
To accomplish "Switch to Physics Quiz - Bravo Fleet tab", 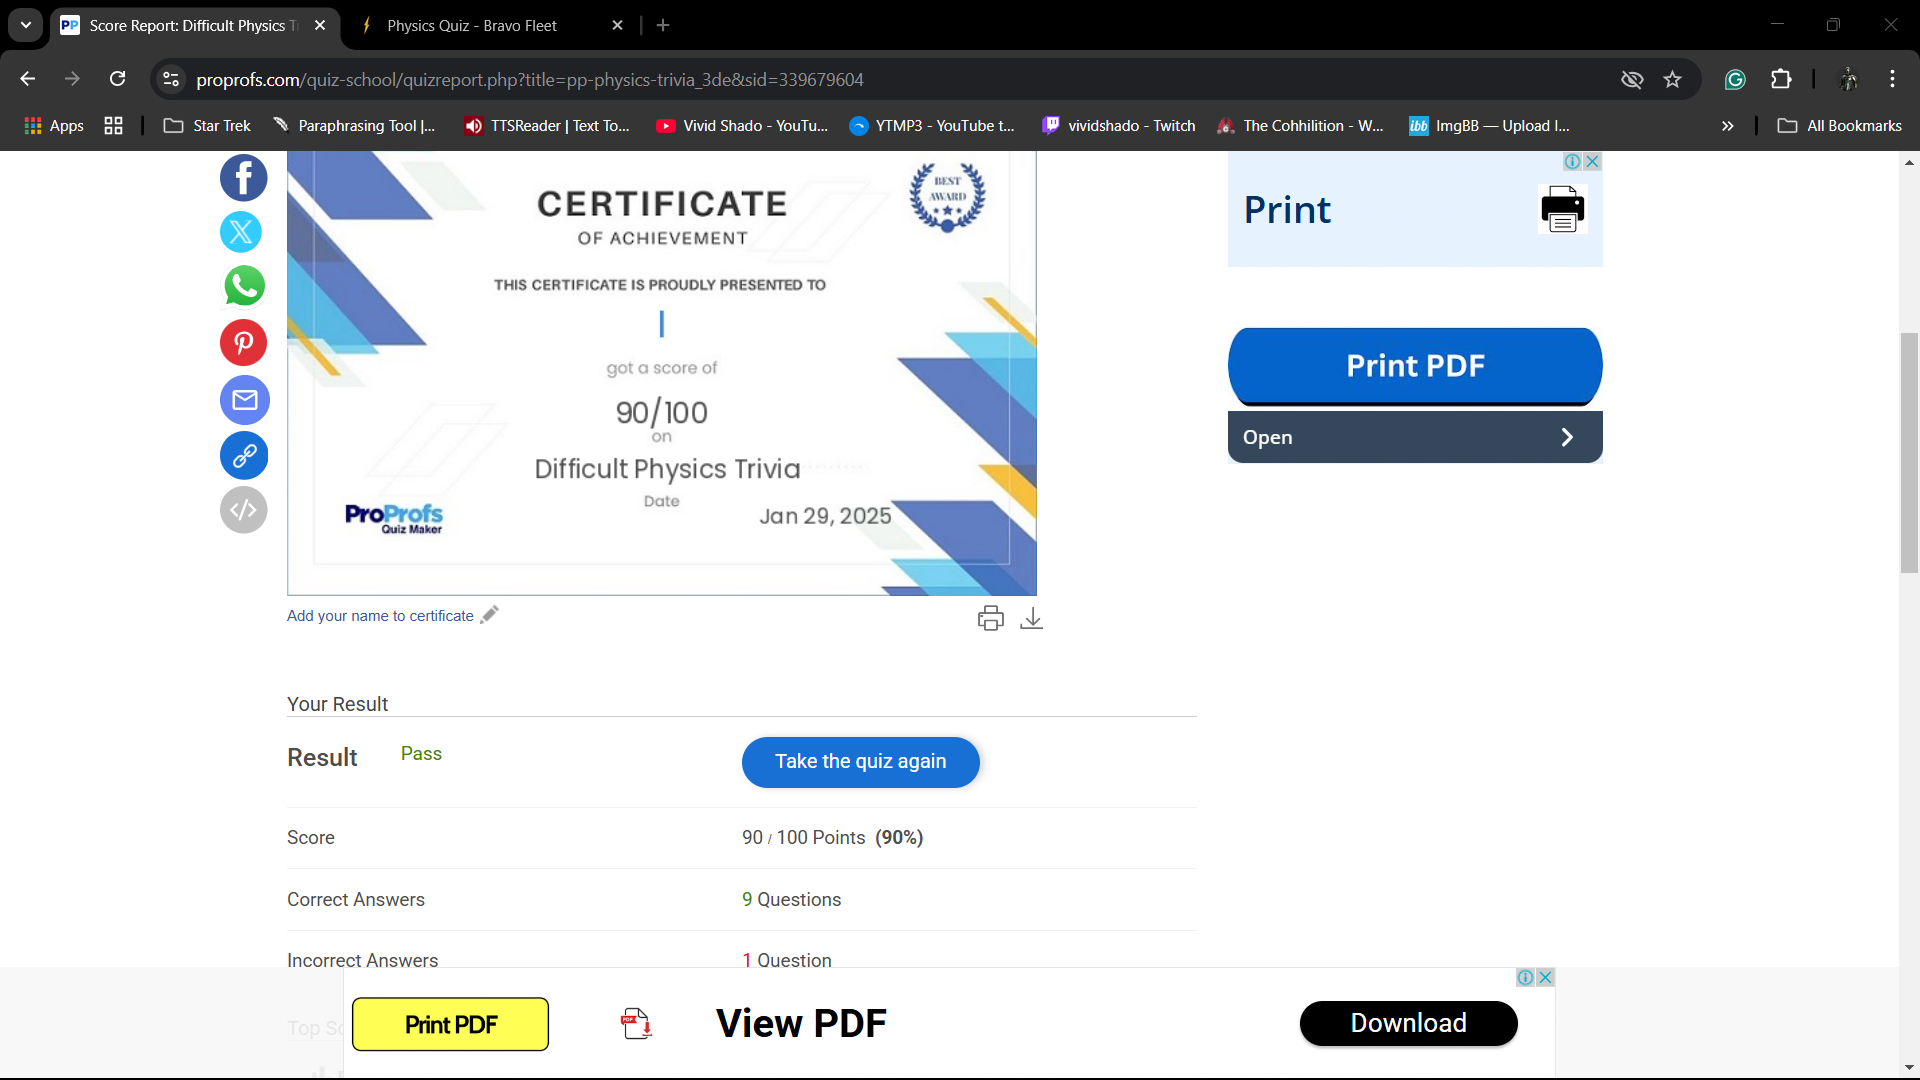I will (490, 25).
